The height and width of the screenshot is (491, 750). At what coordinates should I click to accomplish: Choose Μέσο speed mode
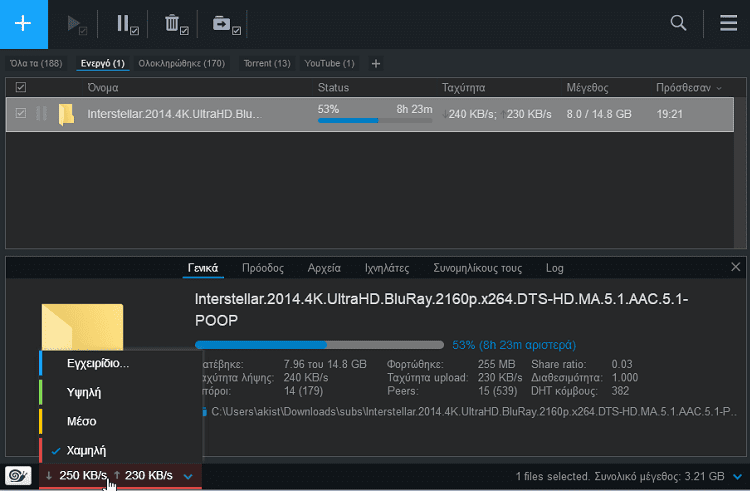[x=121, y=421]
